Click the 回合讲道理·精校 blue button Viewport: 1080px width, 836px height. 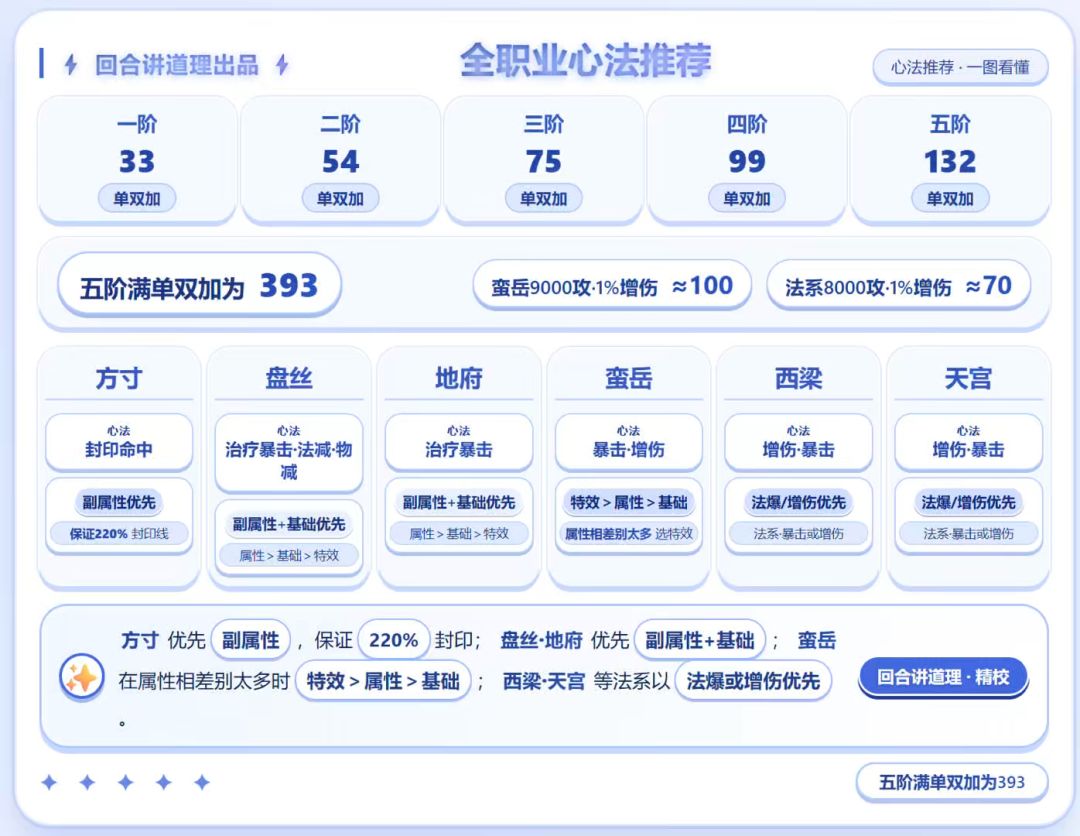click(943, 678)
